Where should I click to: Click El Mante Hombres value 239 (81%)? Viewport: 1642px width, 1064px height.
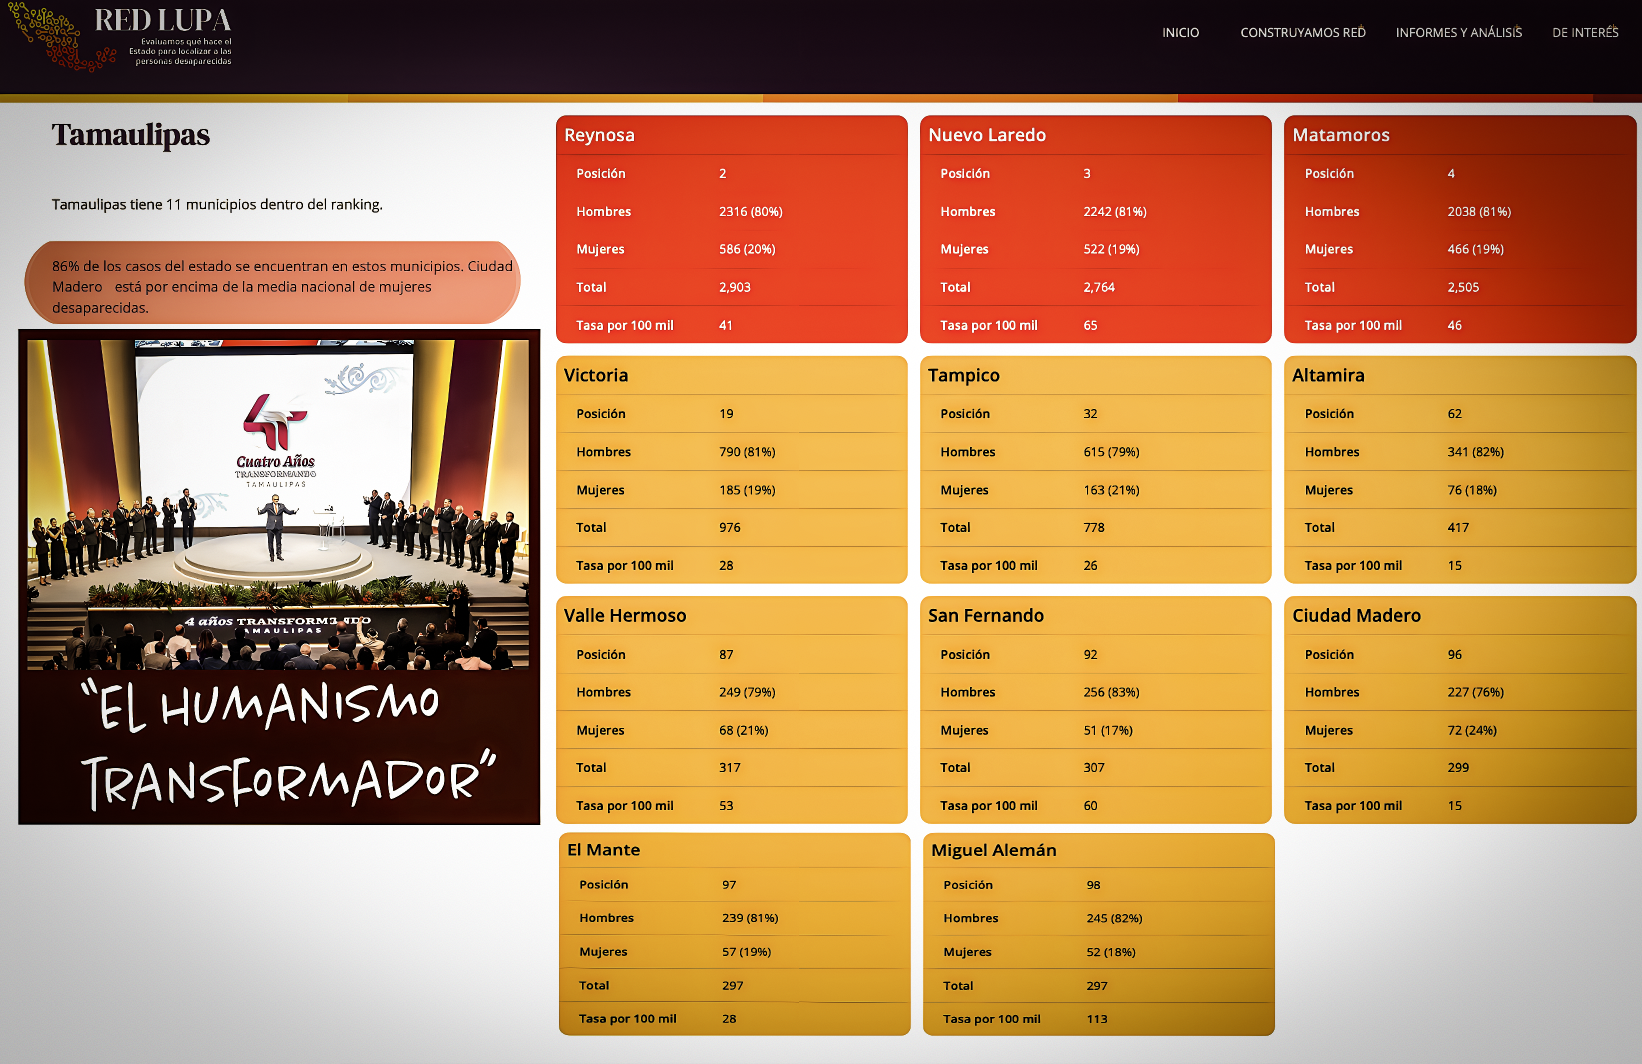[750, 918]
